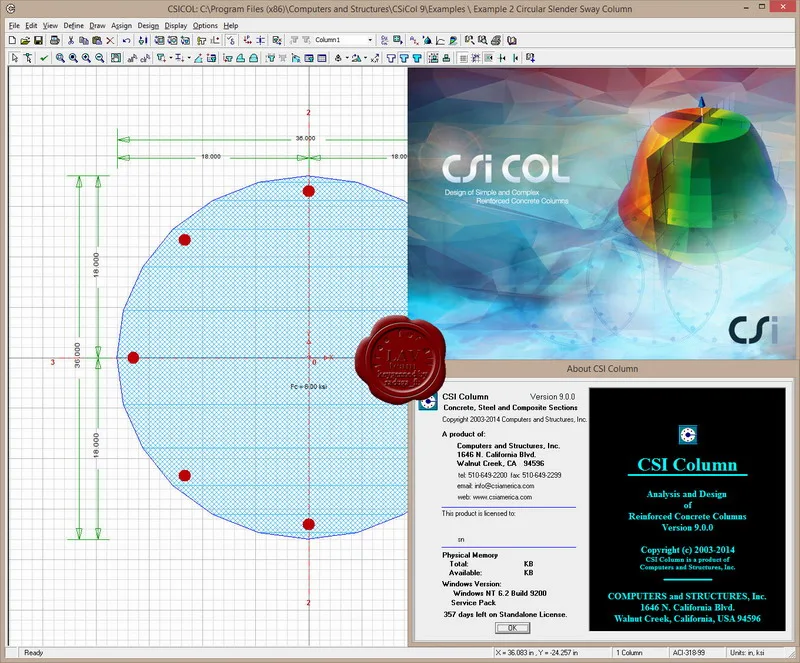This screenshot has height=663, width=800.
Task: Click the interaction curve chart icon
Action: [440, 40]
